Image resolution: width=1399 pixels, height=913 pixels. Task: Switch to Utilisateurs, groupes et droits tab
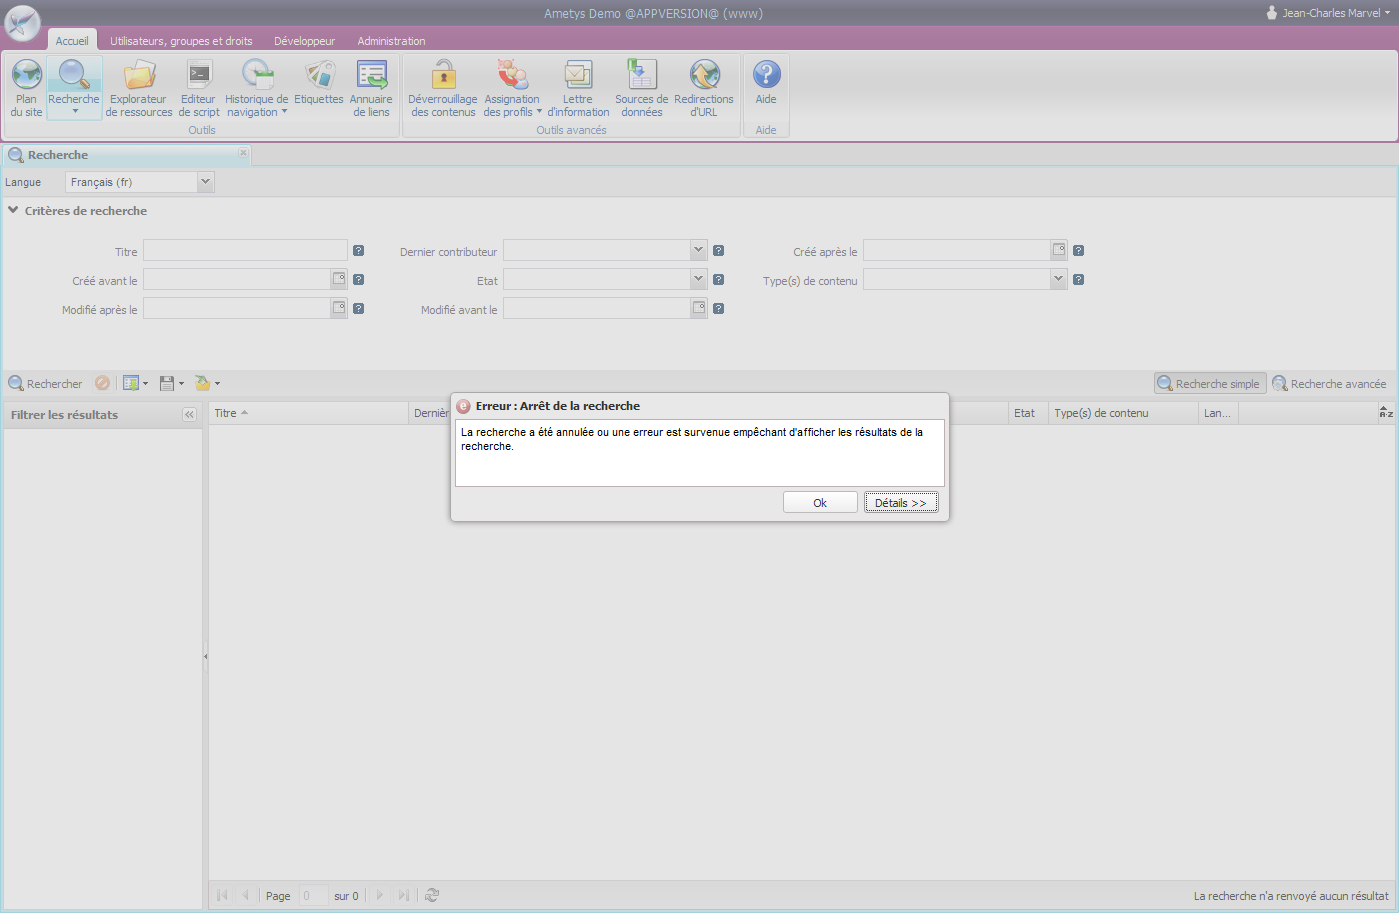[181, 41]
